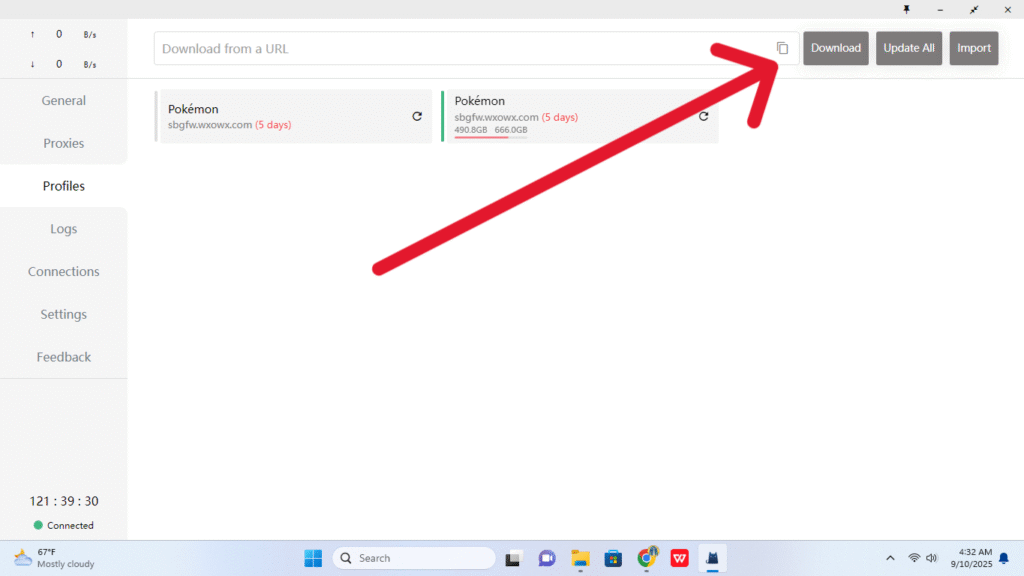The width and height of the screenshot is (1024, 576).
Task: Click the paste-from-clipboard icon in URL field
Action: coord(782,48)
